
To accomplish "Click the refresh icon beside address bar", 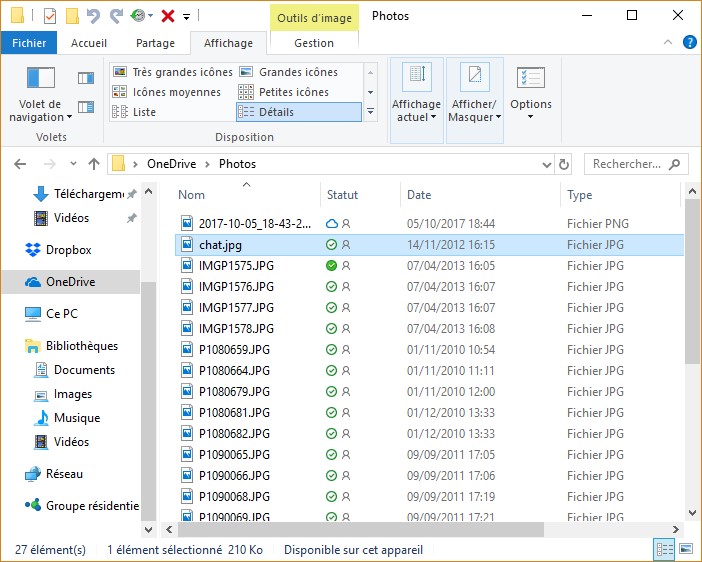I will 565,164.
